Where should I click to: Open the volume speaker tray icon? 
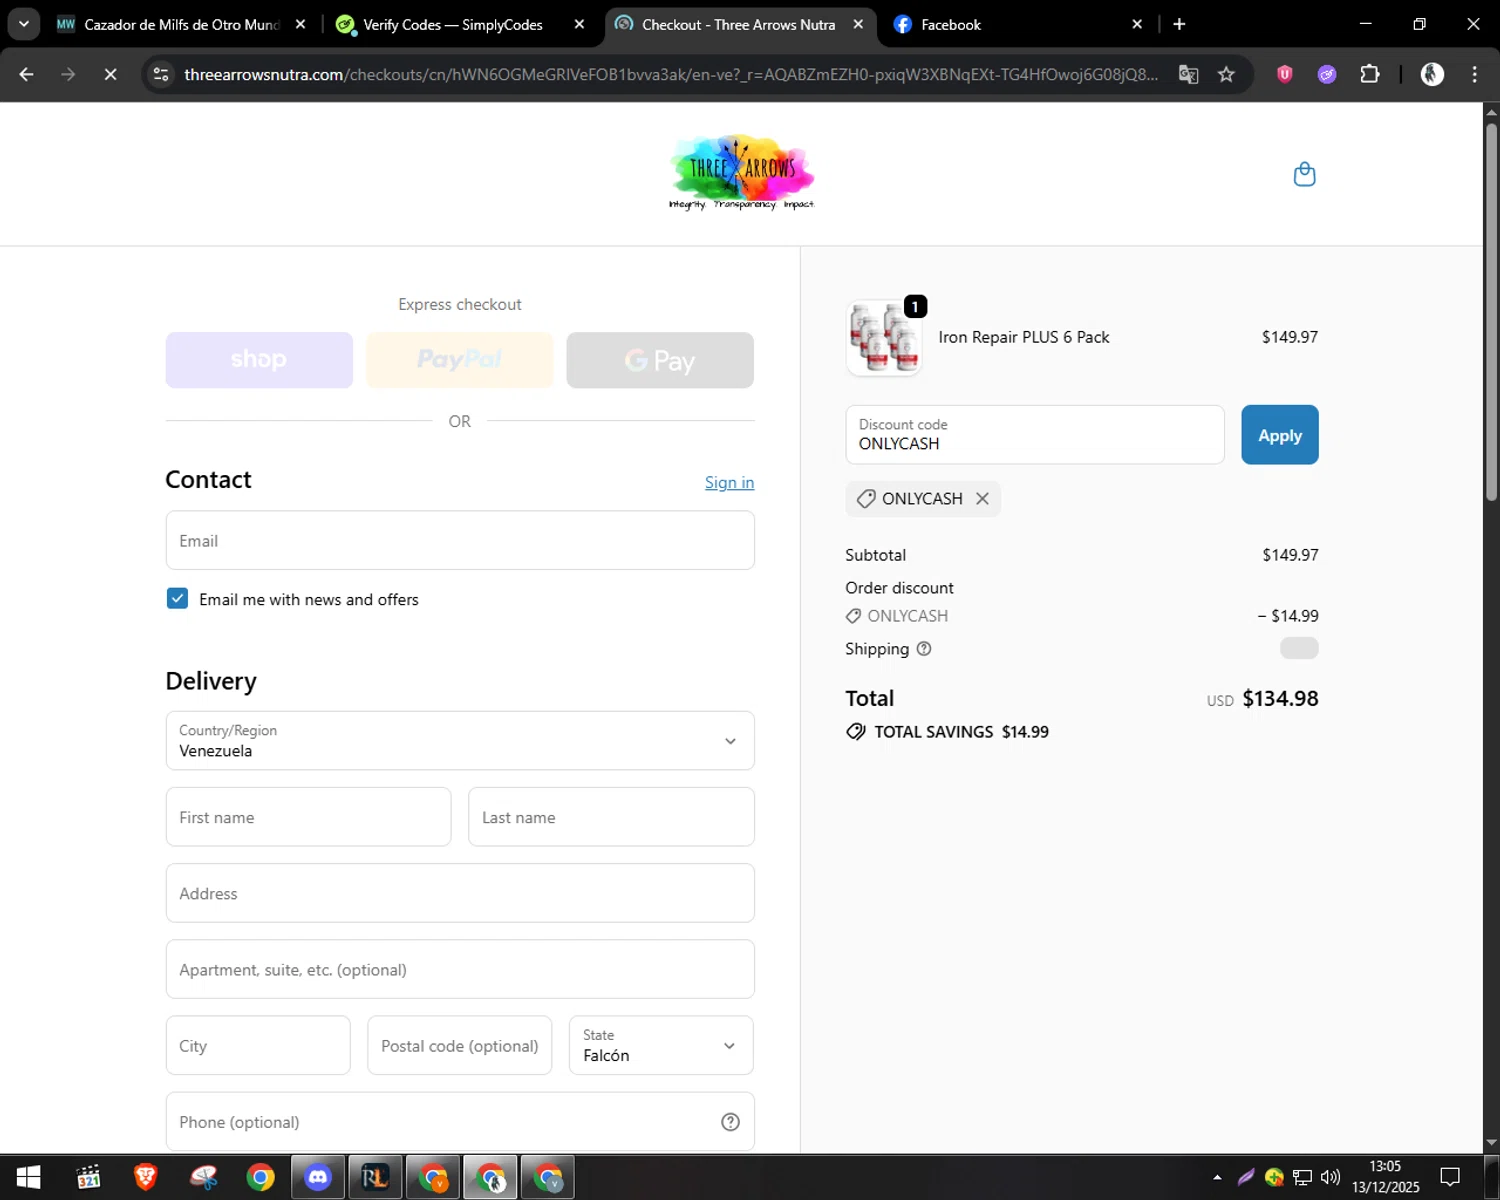click(1330, 1177)
